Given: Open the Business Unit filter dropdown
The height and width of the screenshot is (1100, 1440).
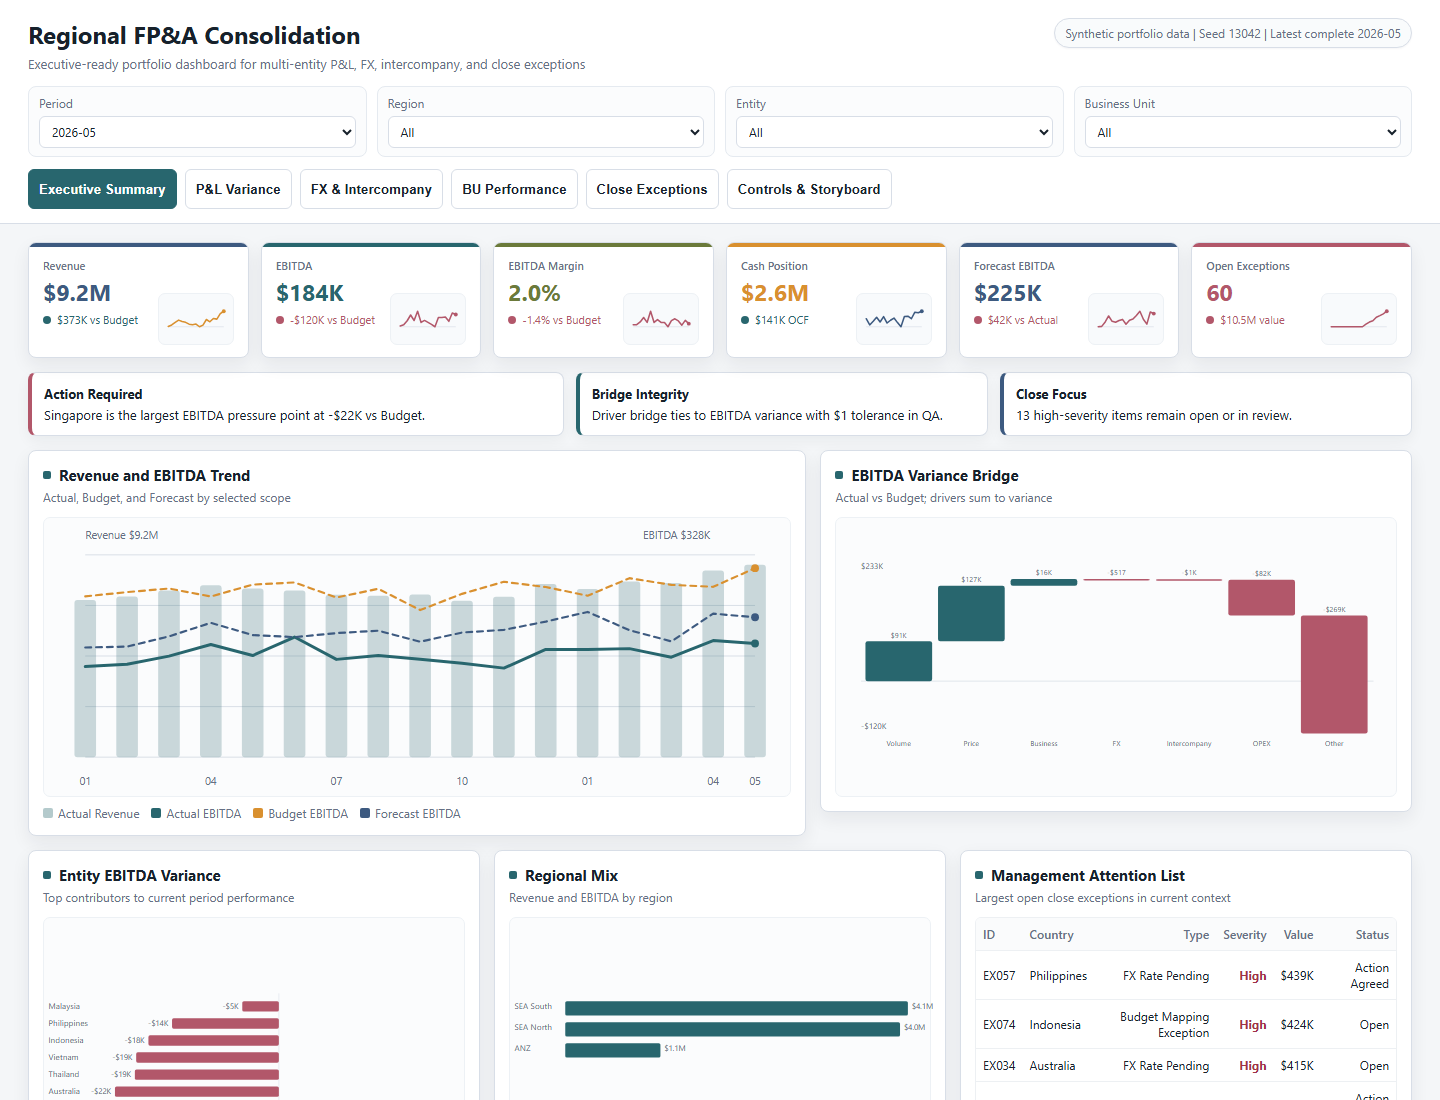Looking at the screenshot, I should pyautogui.click(x=1243, y=132).
